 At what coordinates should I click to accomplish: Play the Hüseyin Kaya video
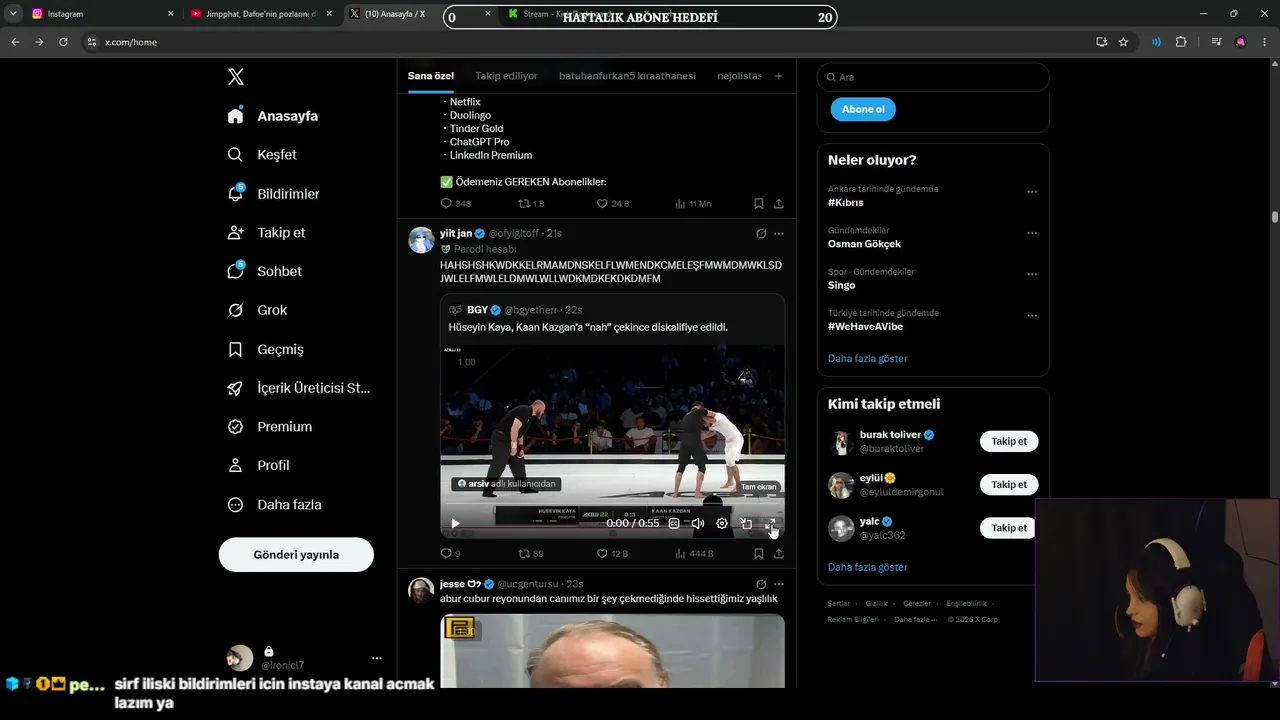point(455,523)
